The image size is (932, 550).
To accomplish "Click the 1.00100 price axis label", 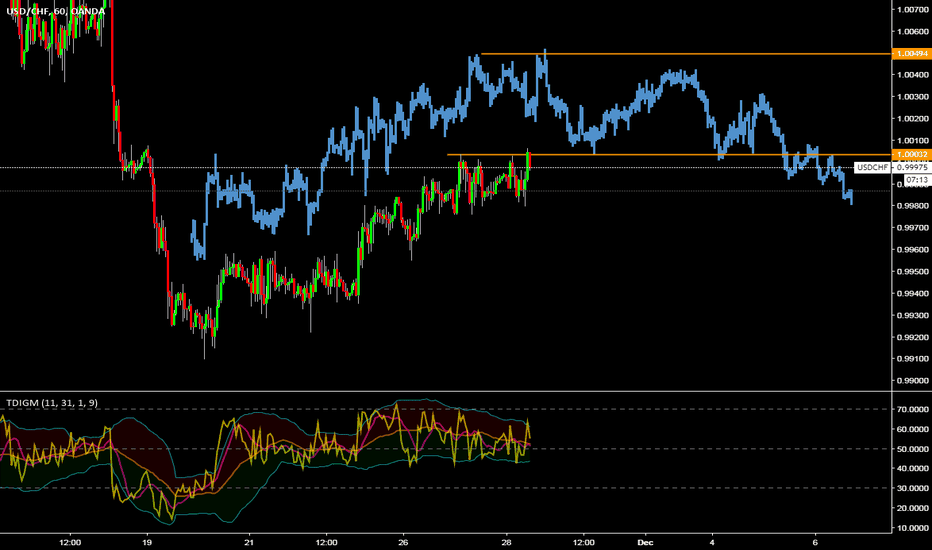I will [913, 141].
